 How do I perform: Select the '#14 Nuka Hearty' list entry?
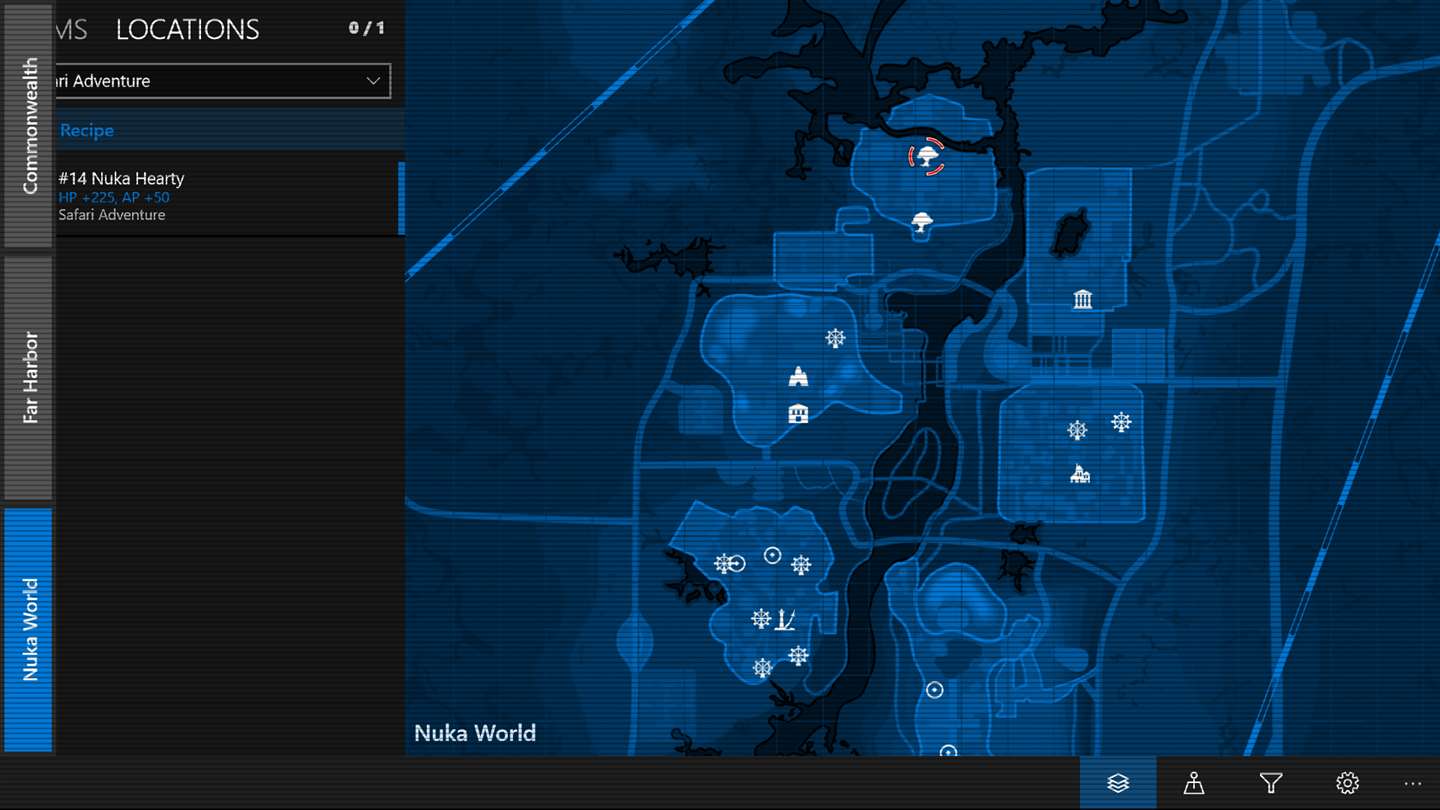pos(230,195)
